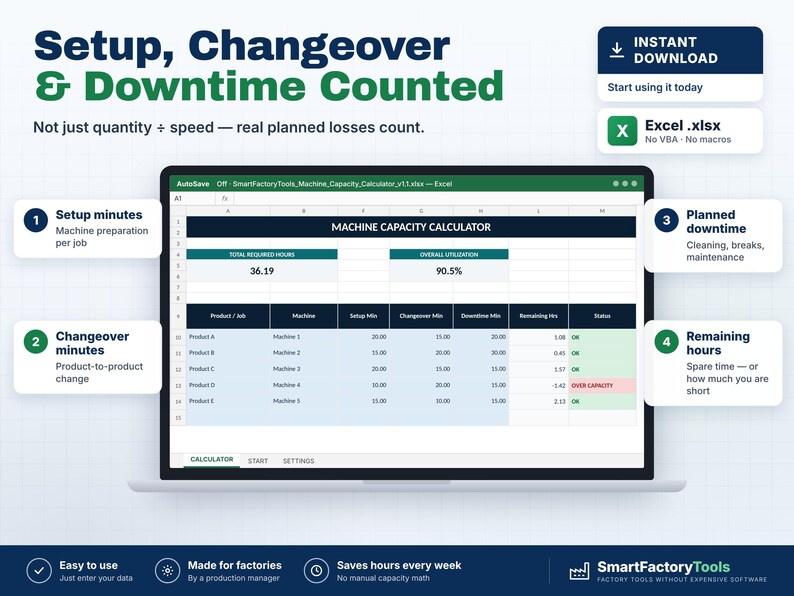Open the CALCULATOR sheet tab
Viewport: 794px width, 596px height.
tap(212, 460)
